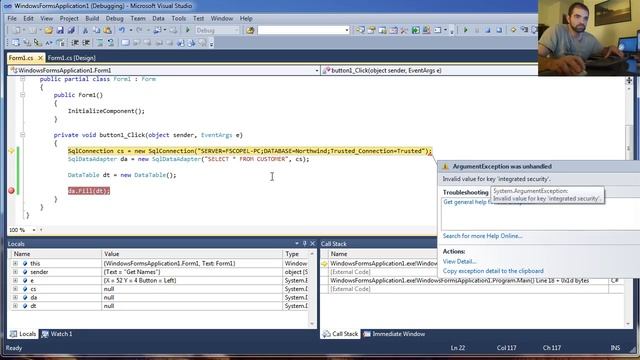The image size is (640, 360).
Task: Open the Tools menu
Action: point(178,18)
